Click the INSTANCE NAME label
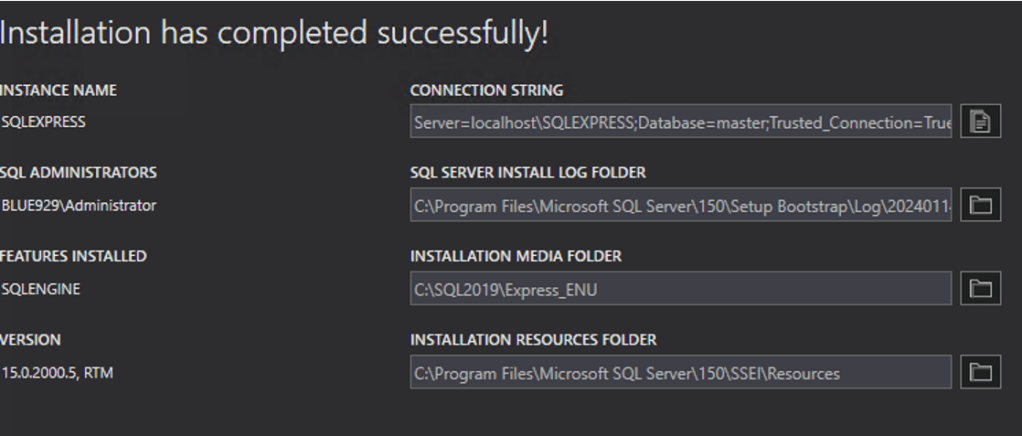The width and height of the screenshot is (1022, 436). click(58, 90)
